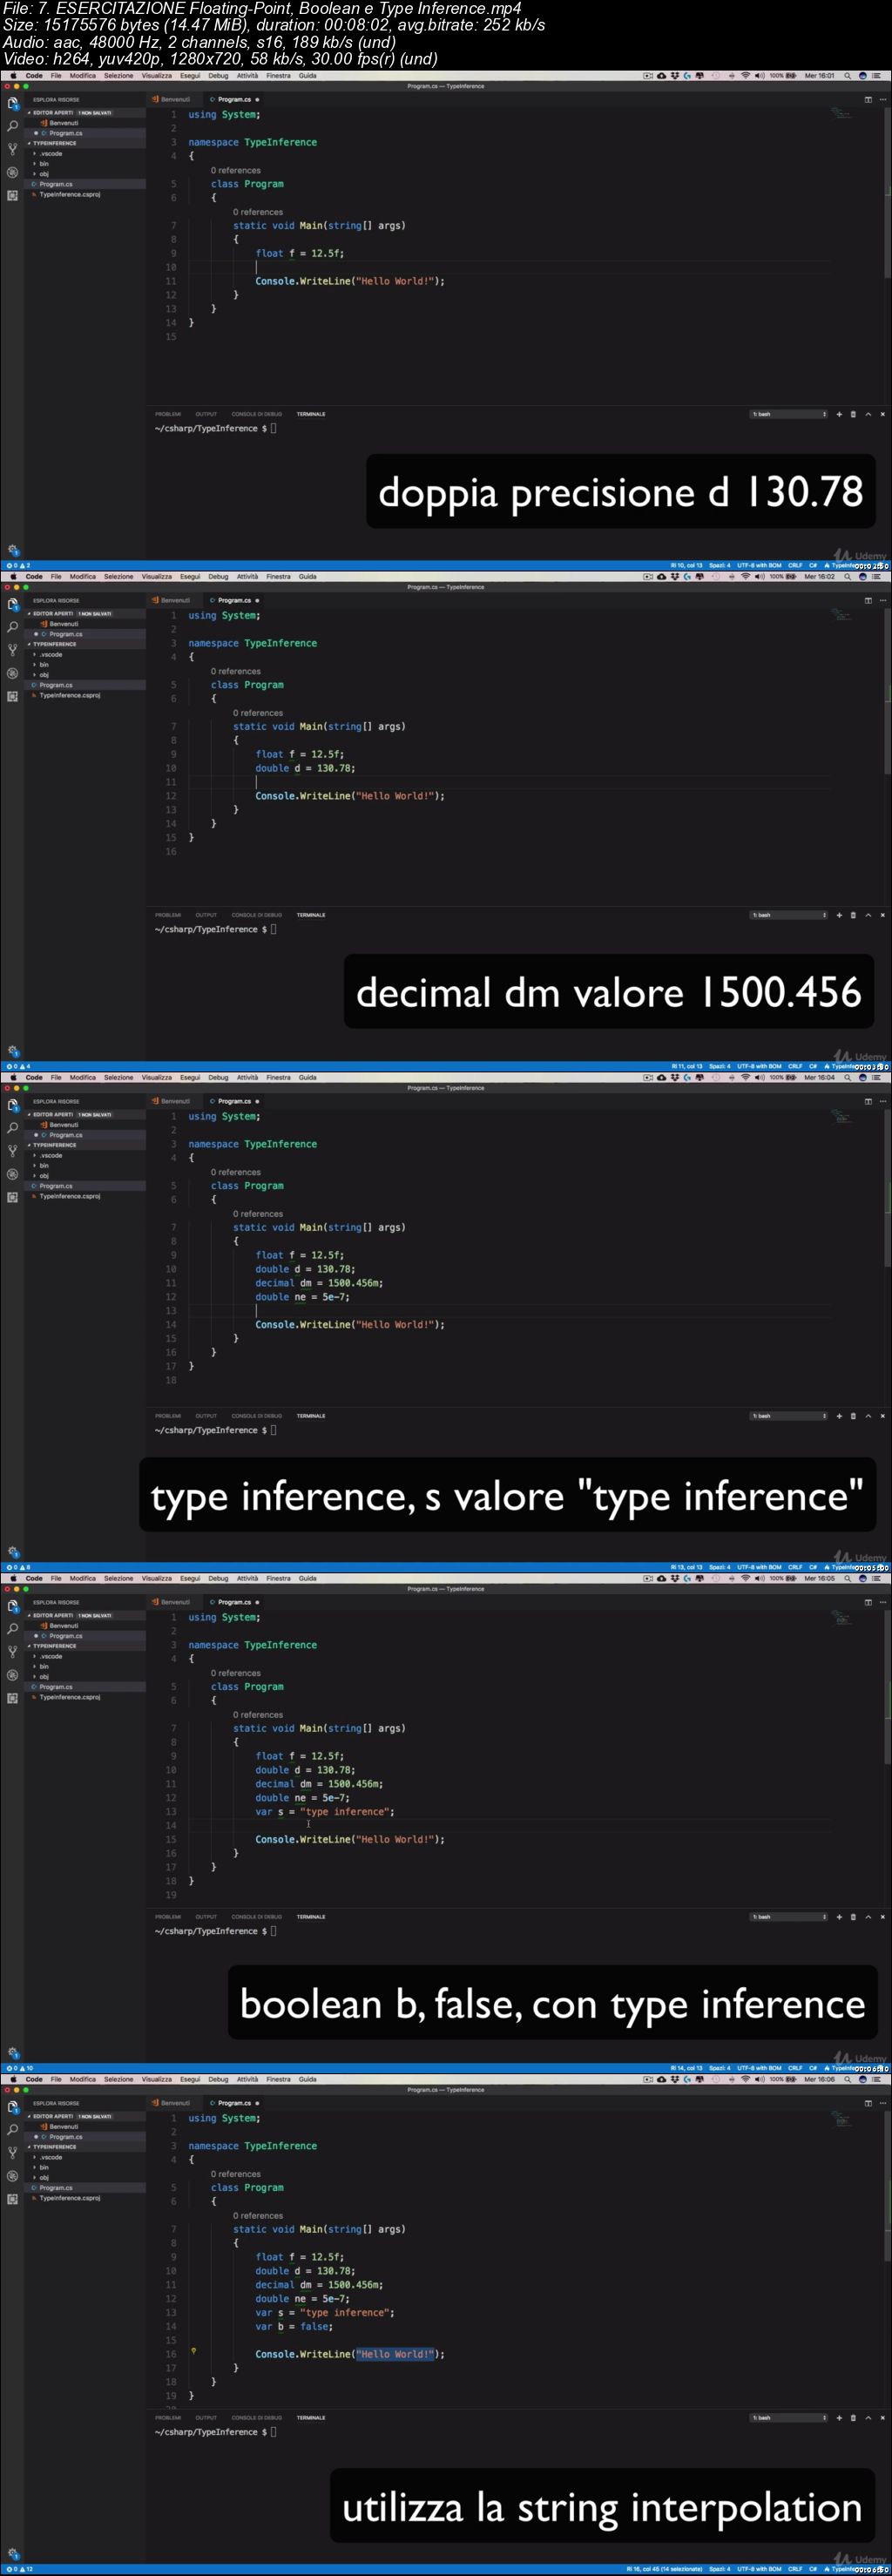Image resolution: width=892 pixels, height=2576 pixels.
Task: Open Explorer icon in the 16:06 frame
Action: (12, 2107)
